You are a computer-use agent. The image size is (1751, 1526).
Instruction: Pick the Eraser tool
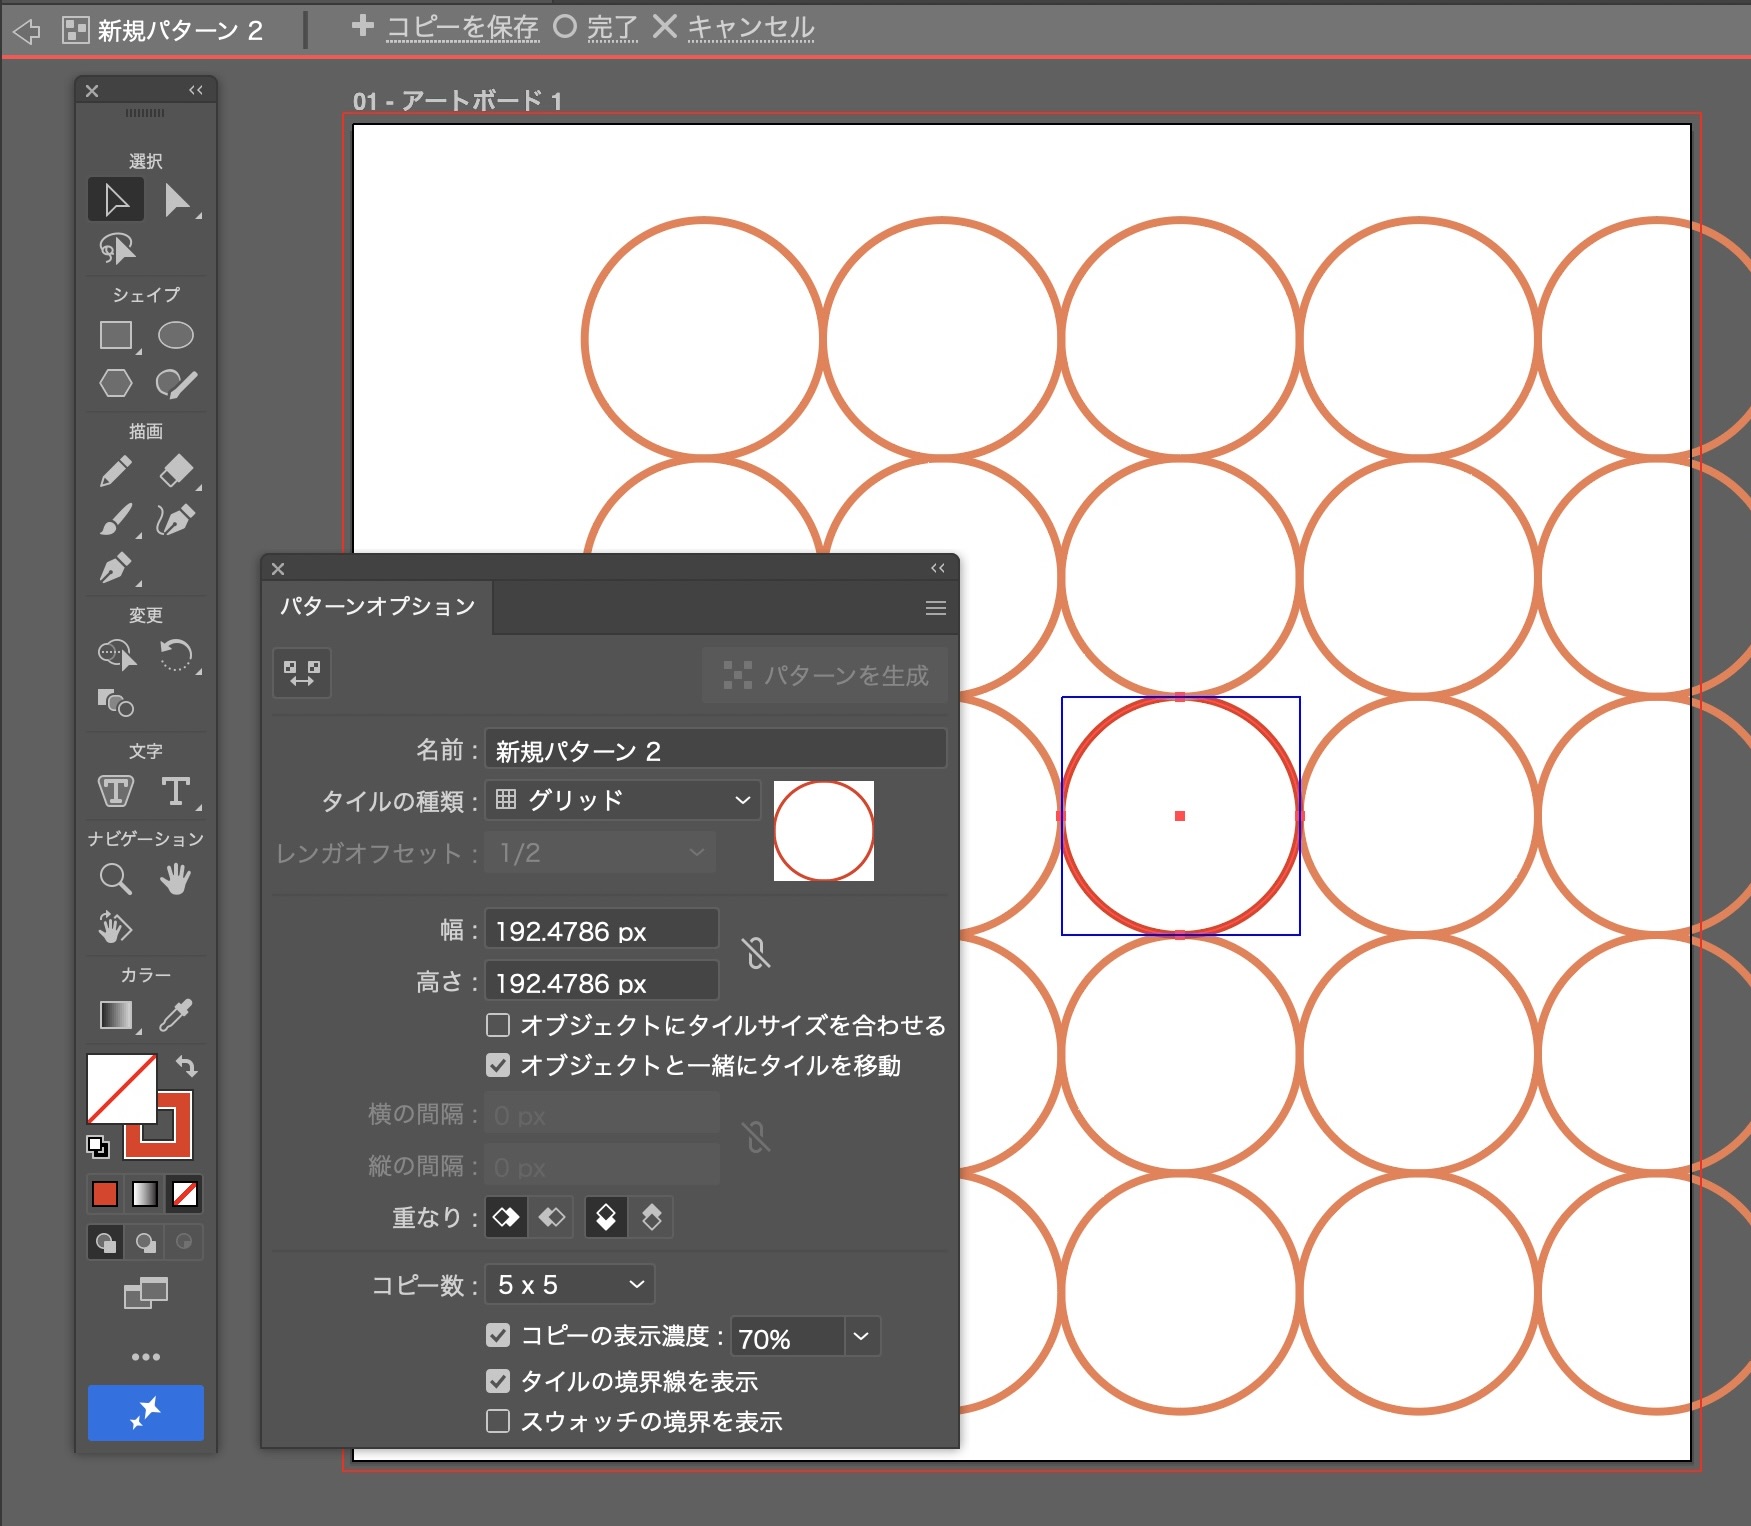pyautogui.click(x=176, y=471)
